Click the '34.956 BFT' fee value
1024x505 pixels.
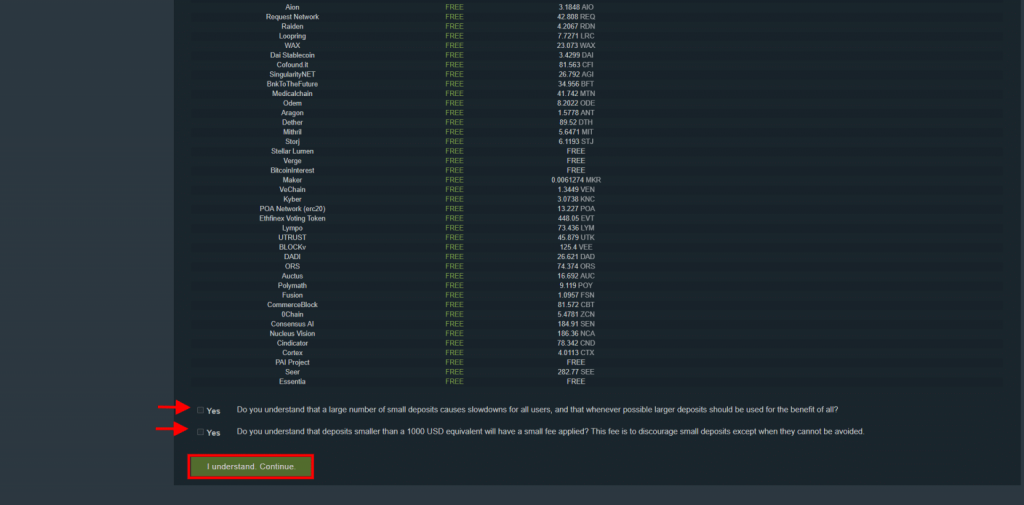pos(575,84)
